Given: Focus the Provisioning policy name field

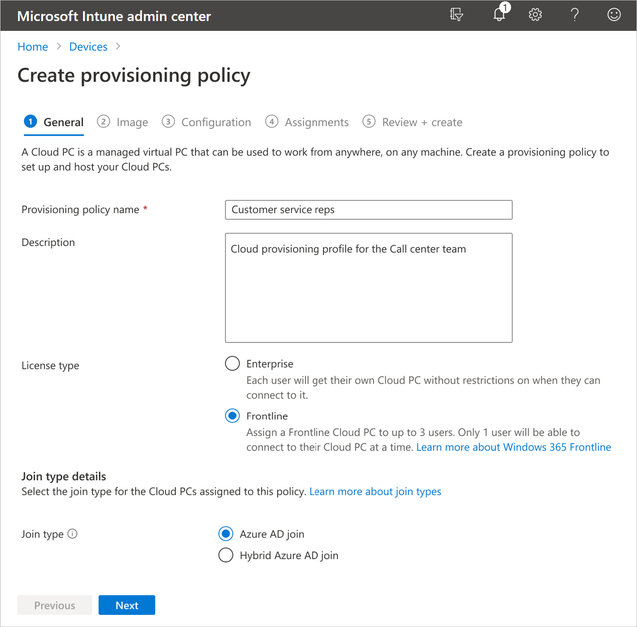Looking at the screenshot, I should click(x=368, y=210).
